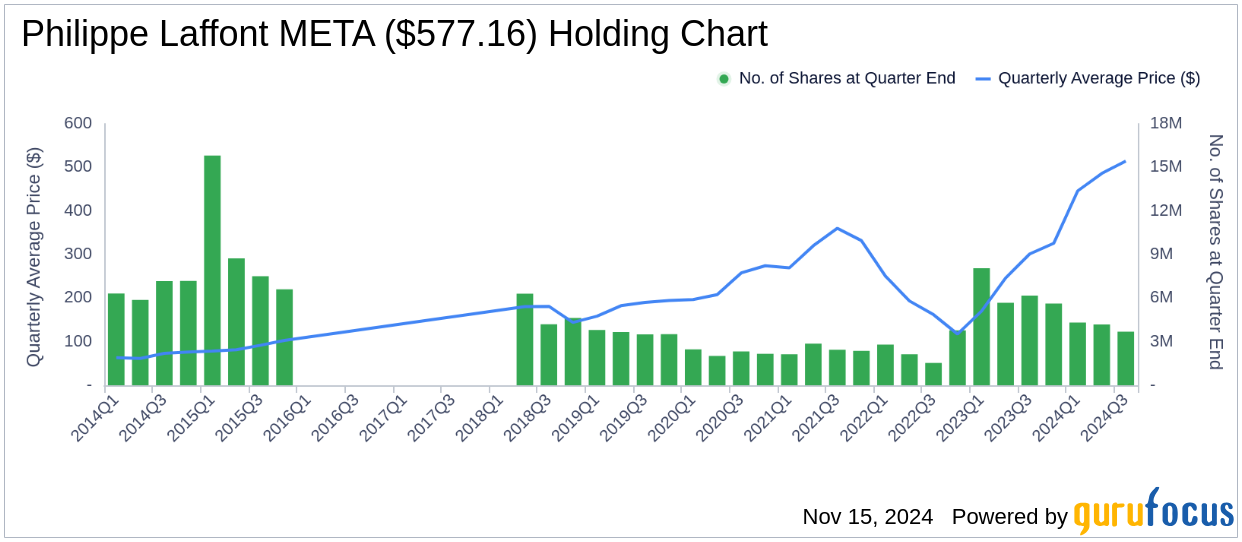The height and width of the screenshot is (542, 1242).
Task: Select the 2020Q3 x-axis label
Action: tap(718, 417)
